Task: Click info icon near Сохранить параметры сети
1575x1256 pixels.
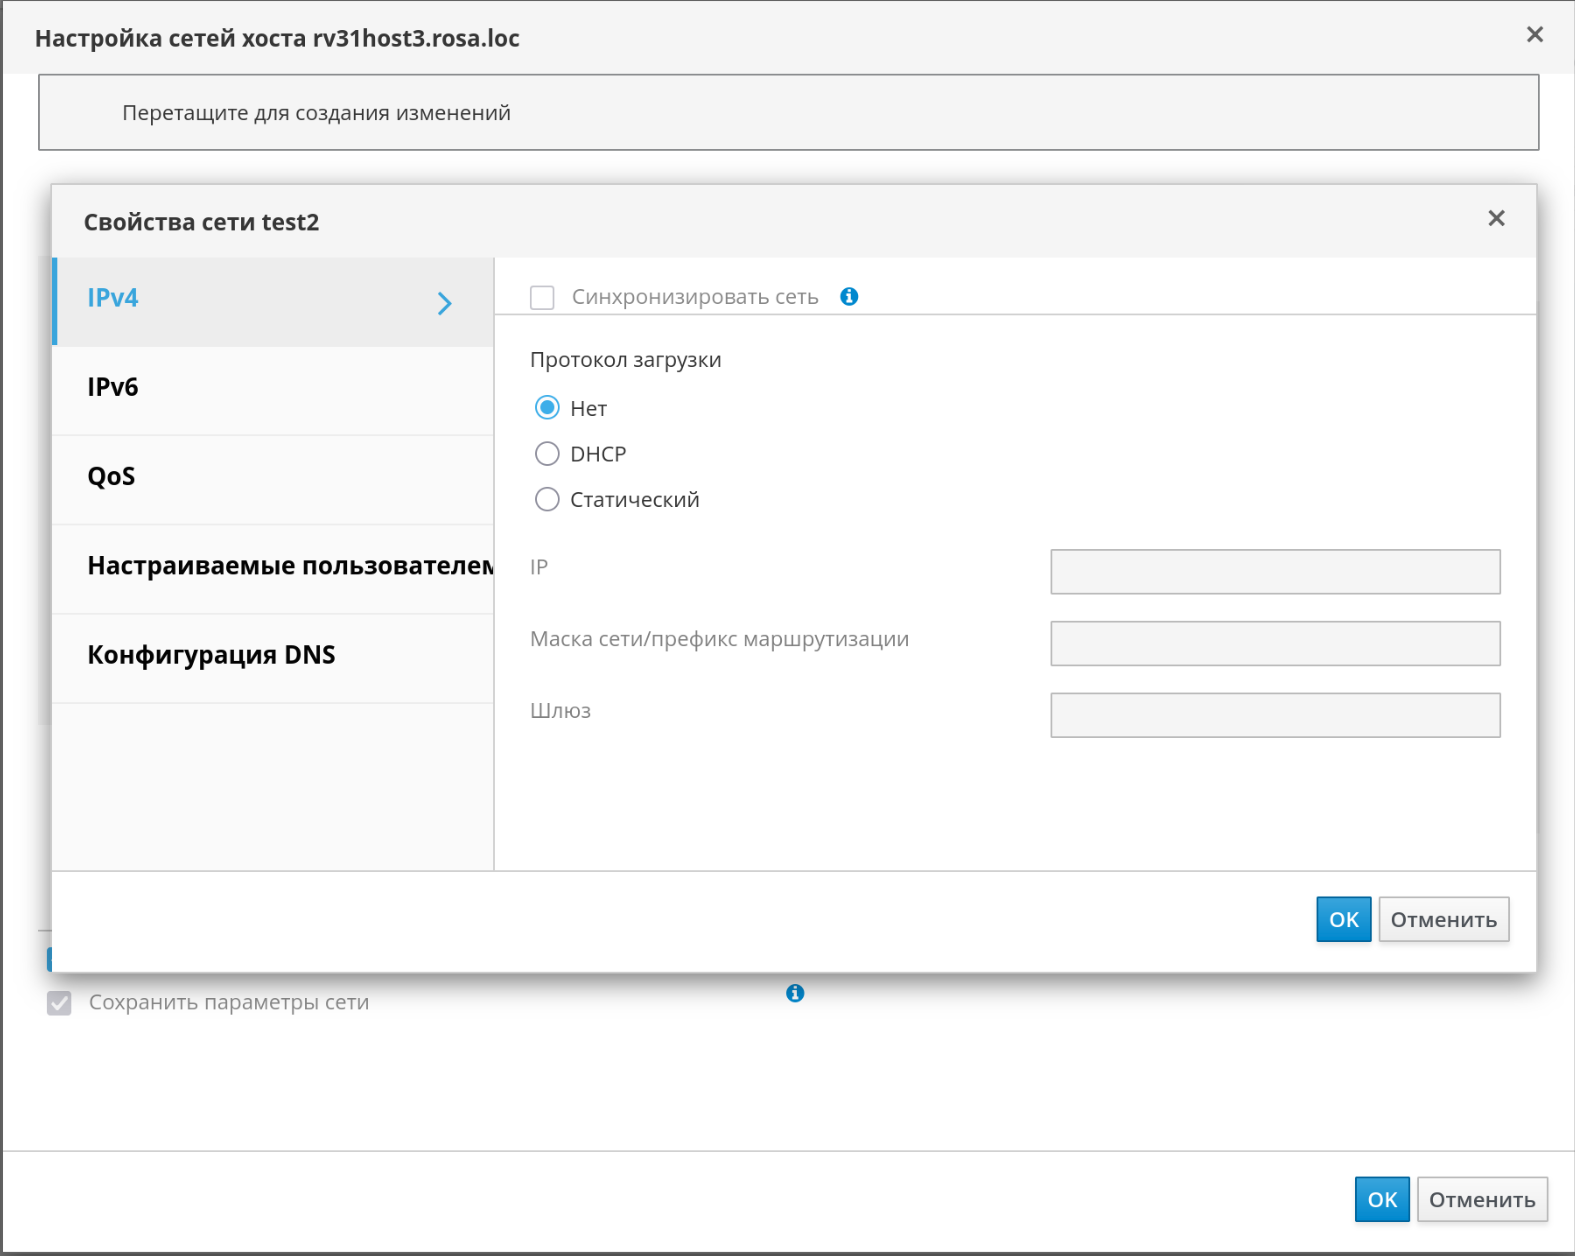Action: (x=795, y=993)
